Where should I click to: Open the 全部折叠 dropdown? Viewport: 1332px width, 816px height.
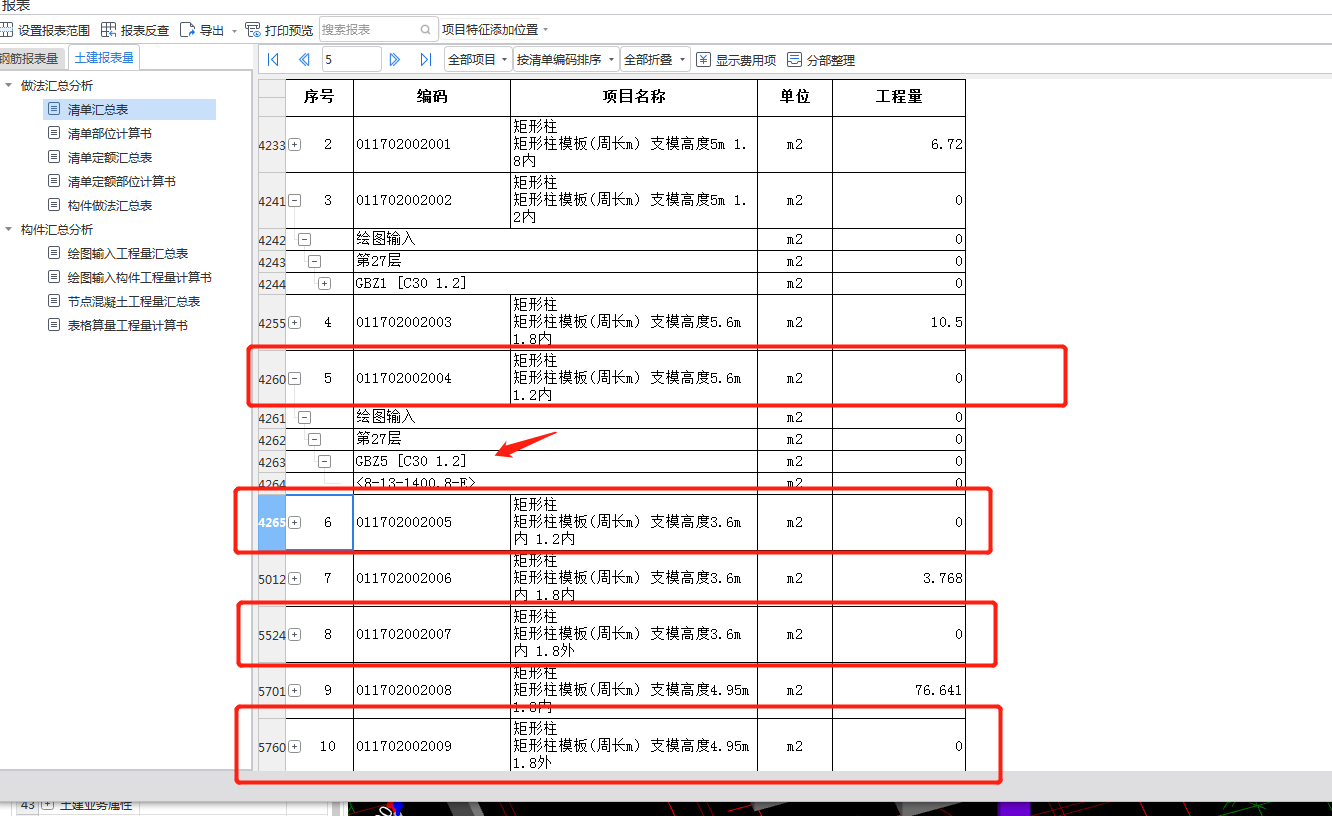click(655, 60)
